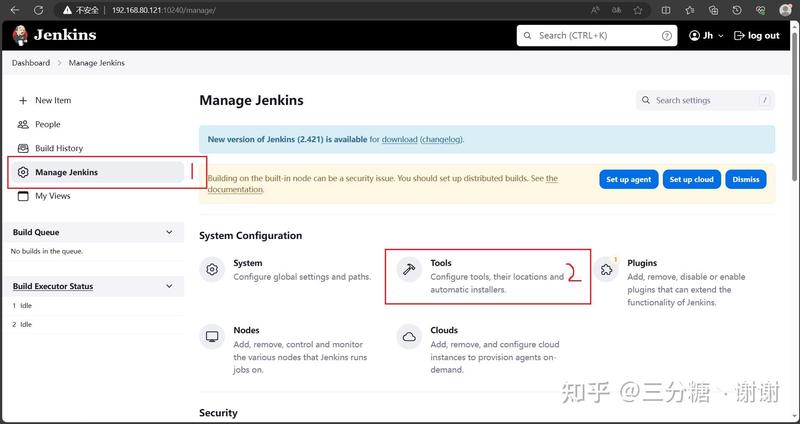Focus the Search (CTRL+K) field
This screenshot has height=424, width=800.
click(597, 36)
